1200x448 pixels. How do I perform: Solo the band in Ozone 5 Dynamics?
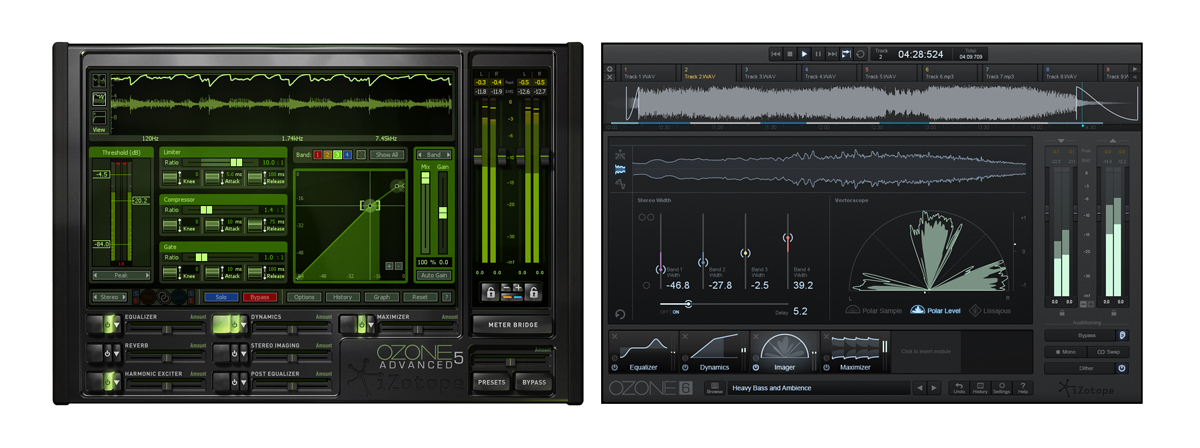point(221,297)
